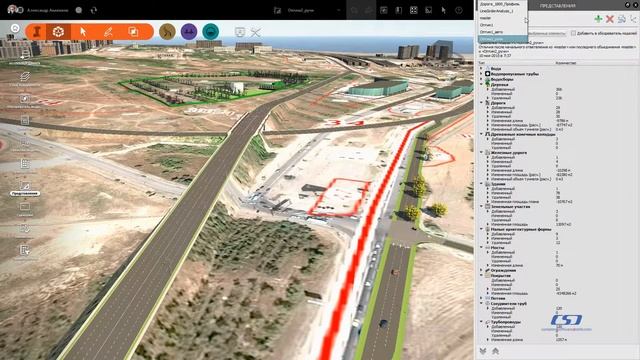This screenshot has width=640, height=360.
Task: Click the user avatar in top left
Action: 12,9
